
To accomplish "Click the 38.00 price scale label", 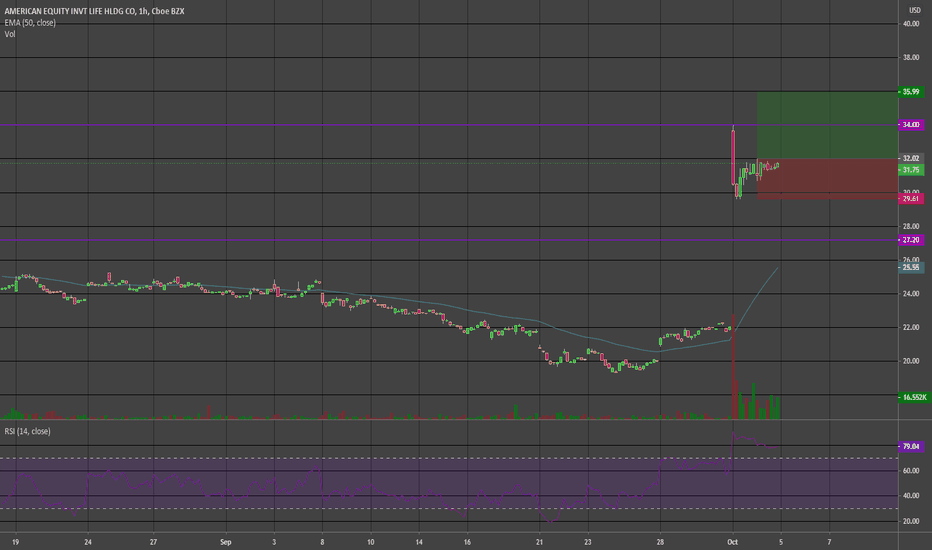I will (911, 58).
